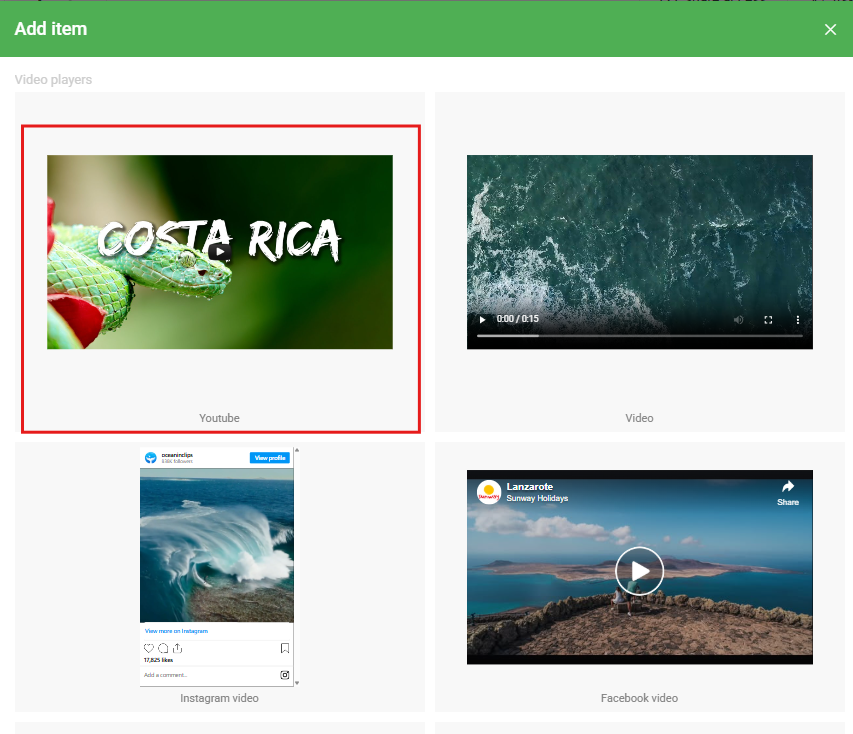Click View profile on the Instagram post
853x734 pixels.
270,458
